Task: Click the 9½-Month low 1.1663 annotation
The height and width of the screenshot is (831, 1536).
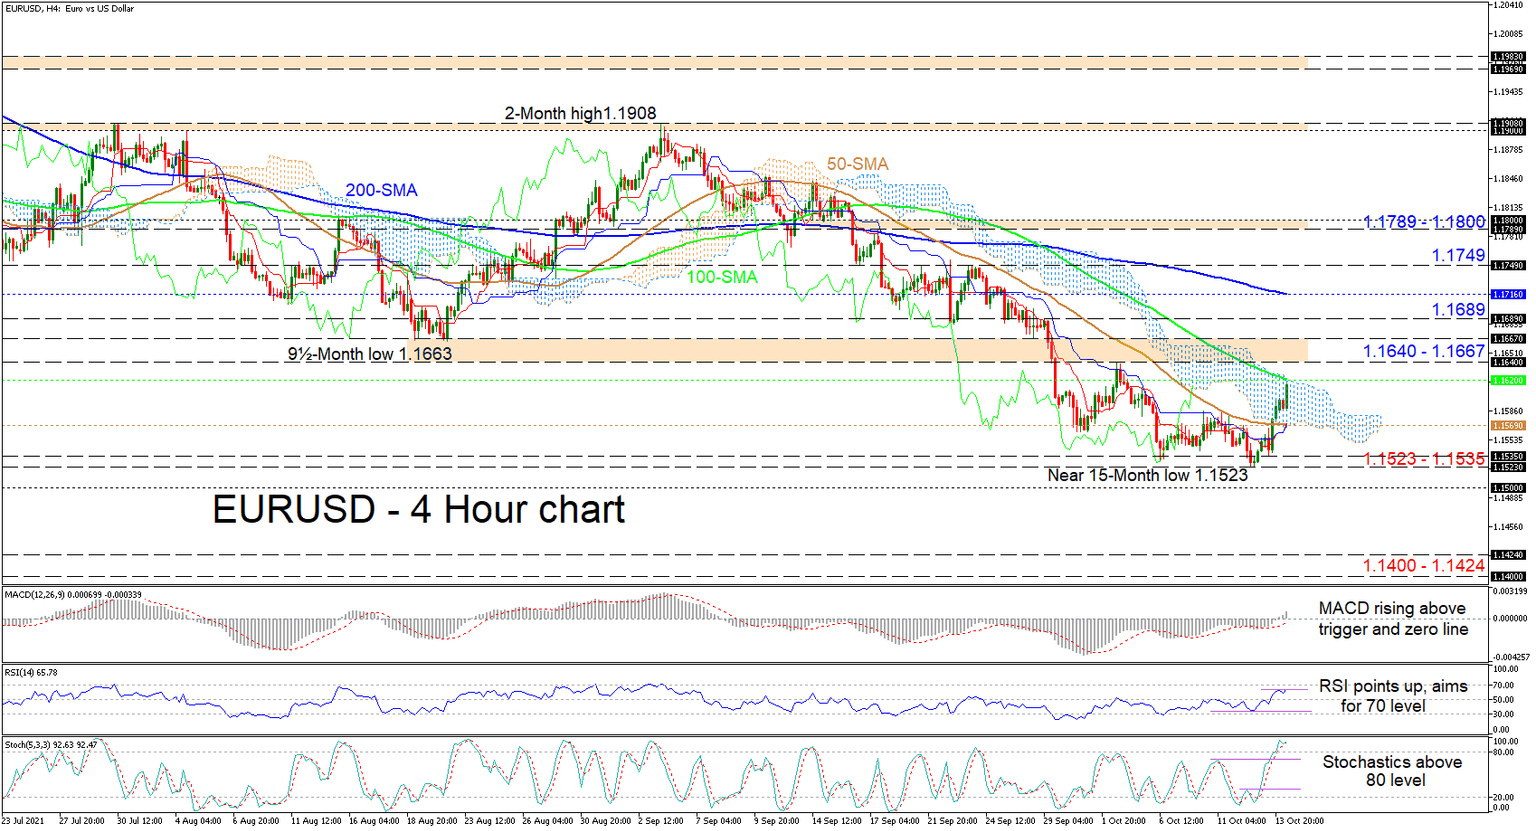Action: click(x=367, y=354)
